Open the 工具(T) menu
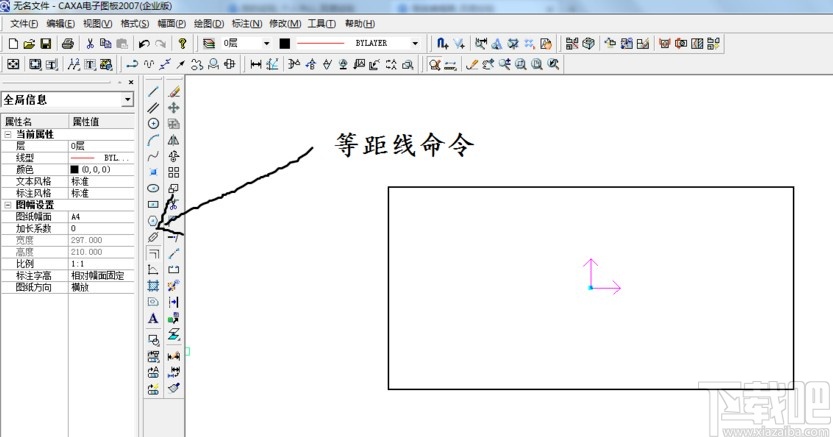Image resolution: width=833 pixels, height=437 pixels. point(321,24)
